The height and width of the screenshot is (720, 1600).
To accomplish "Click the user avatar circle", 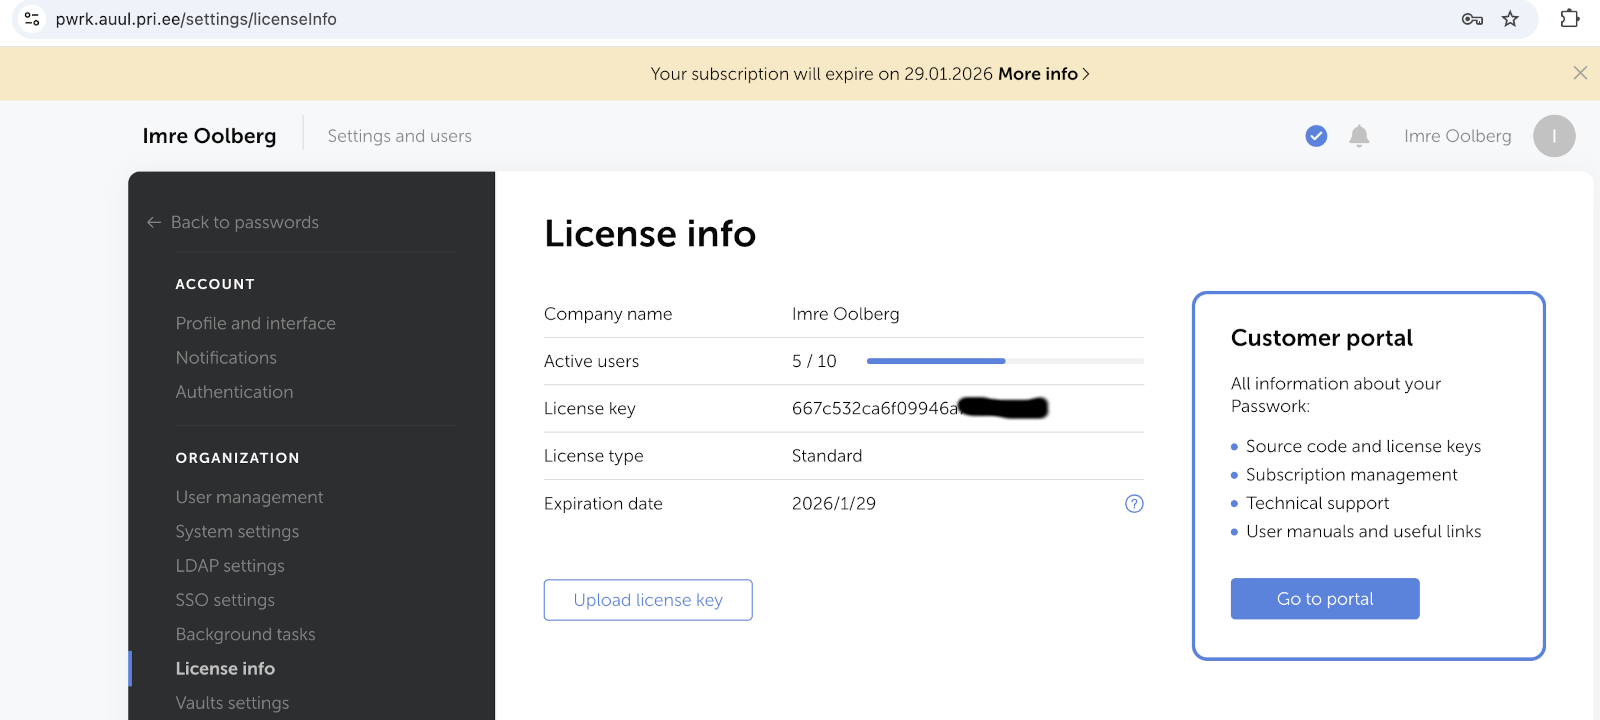I will (x=1554, y=136).
